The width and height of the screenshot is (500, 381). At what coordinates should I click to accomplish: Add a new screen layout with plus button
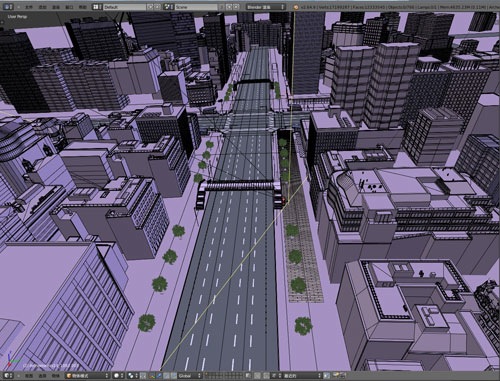150,7
